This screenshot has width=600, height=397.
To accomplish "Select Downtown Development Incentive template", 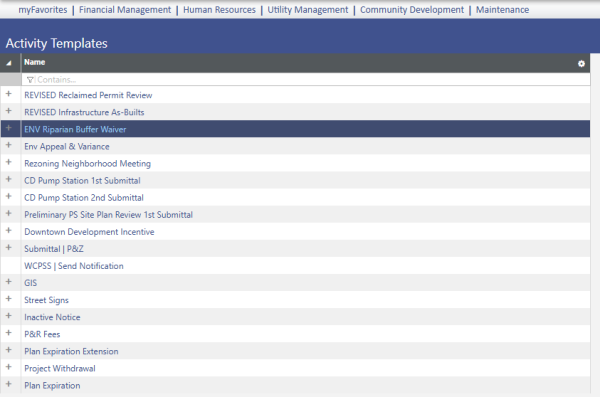I will coord(89,232).
